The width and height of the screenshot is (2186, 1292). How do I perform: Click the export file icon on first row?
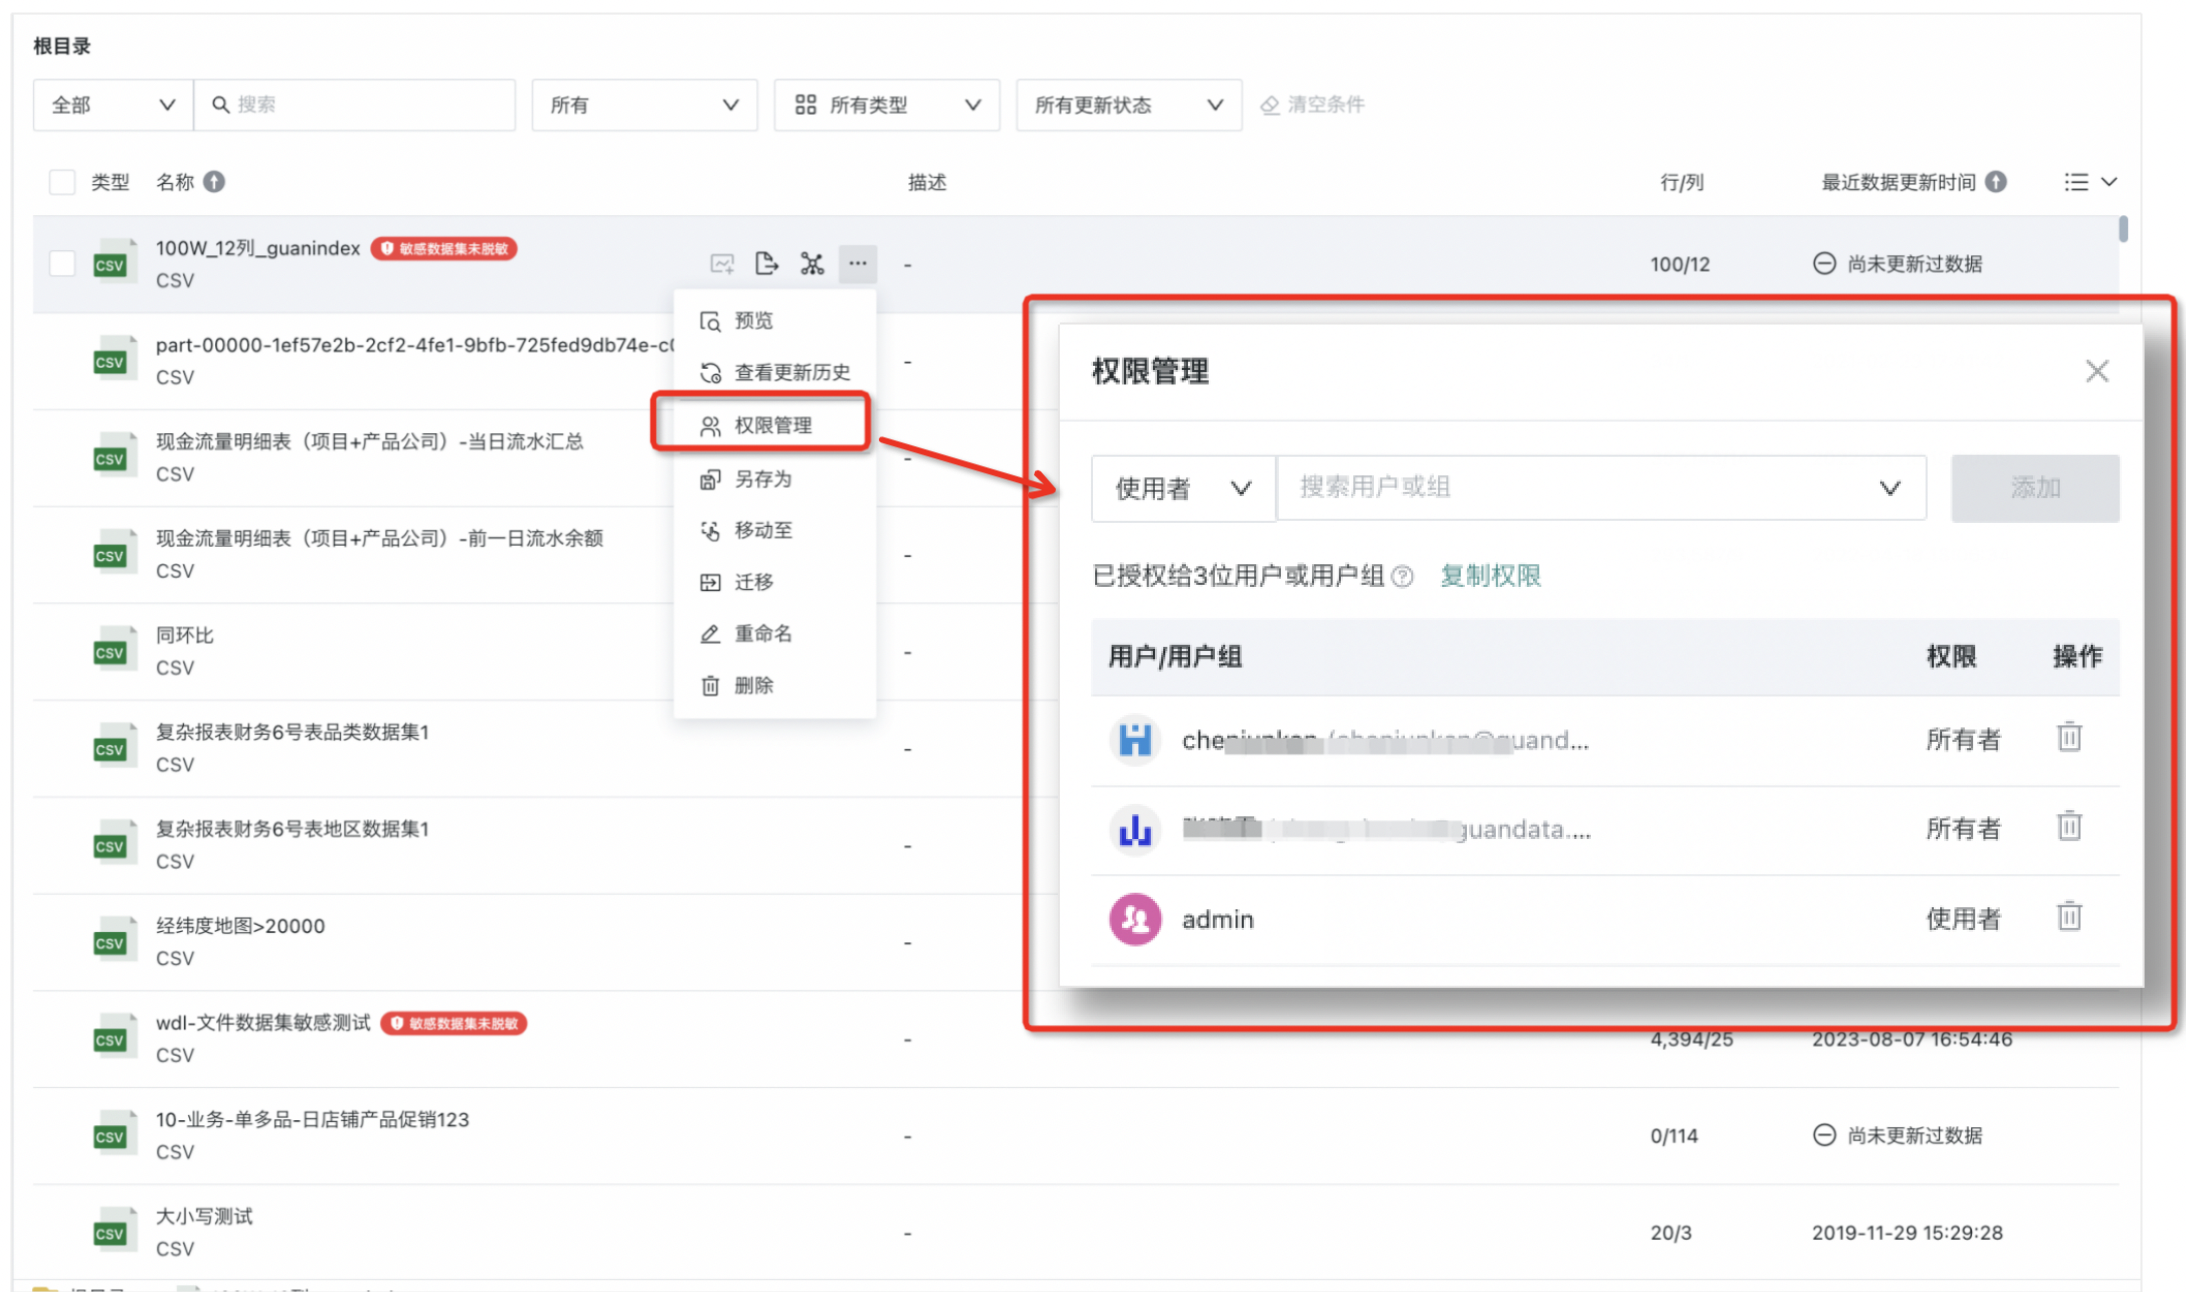(766, 263)
